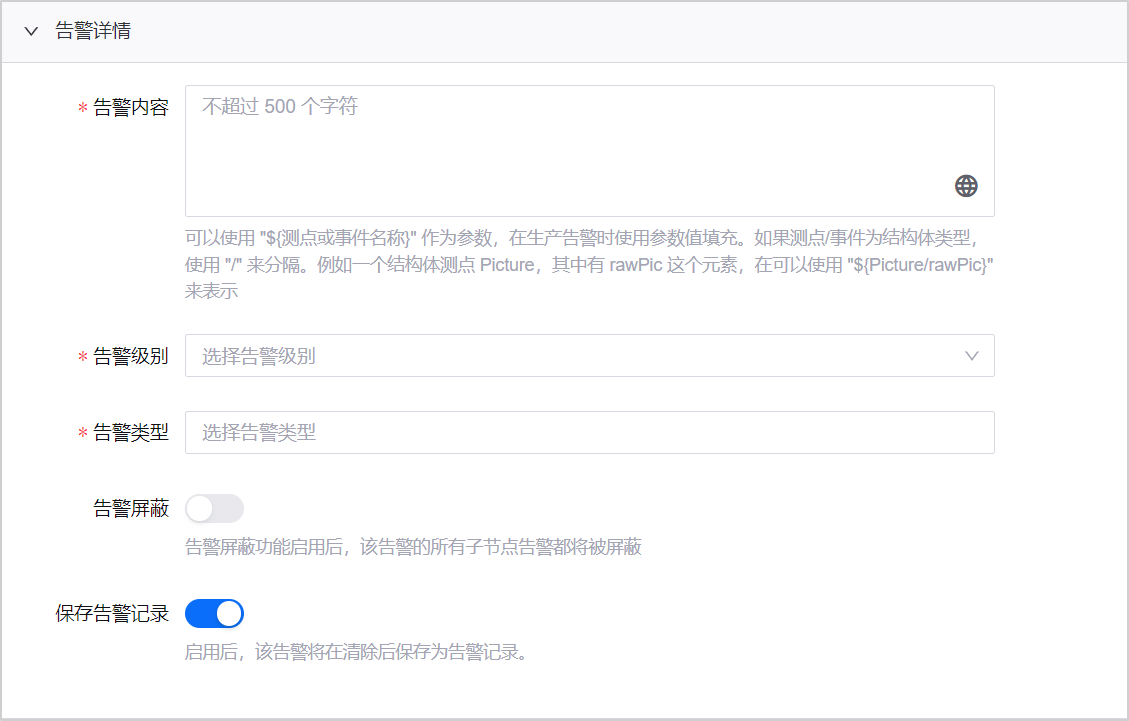Click the parameter usage hint below 告警内容

tap(589, 265)
